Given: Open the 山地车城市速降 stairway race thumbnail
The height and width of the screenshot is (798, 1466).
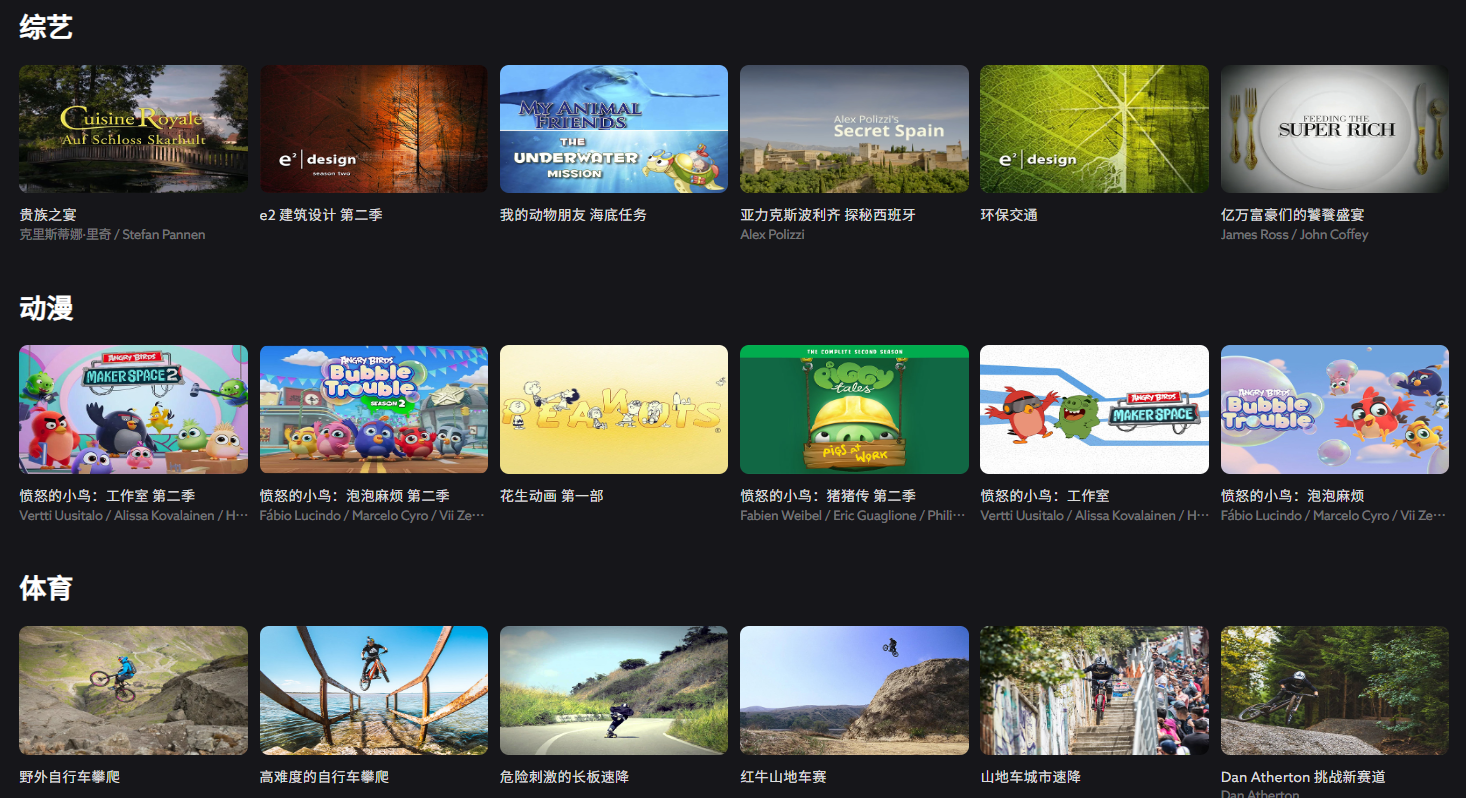Looking at the screenshot, I should (1094, 690).
